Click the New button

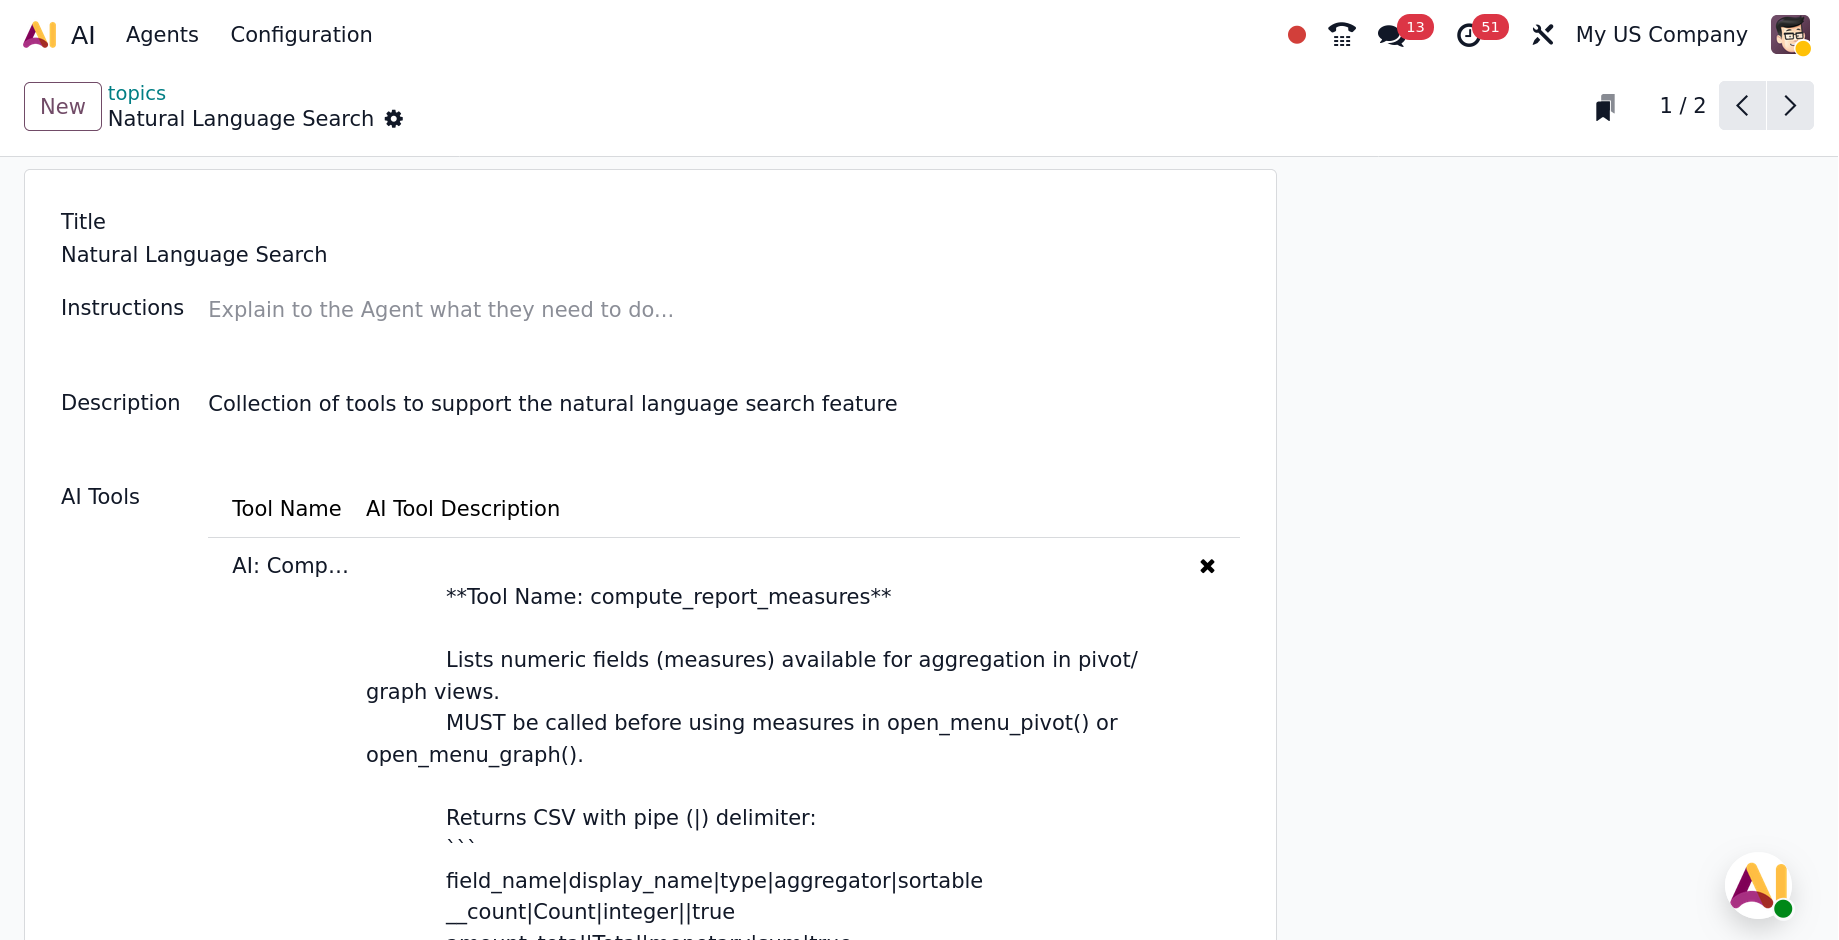(x=63, y=106)
